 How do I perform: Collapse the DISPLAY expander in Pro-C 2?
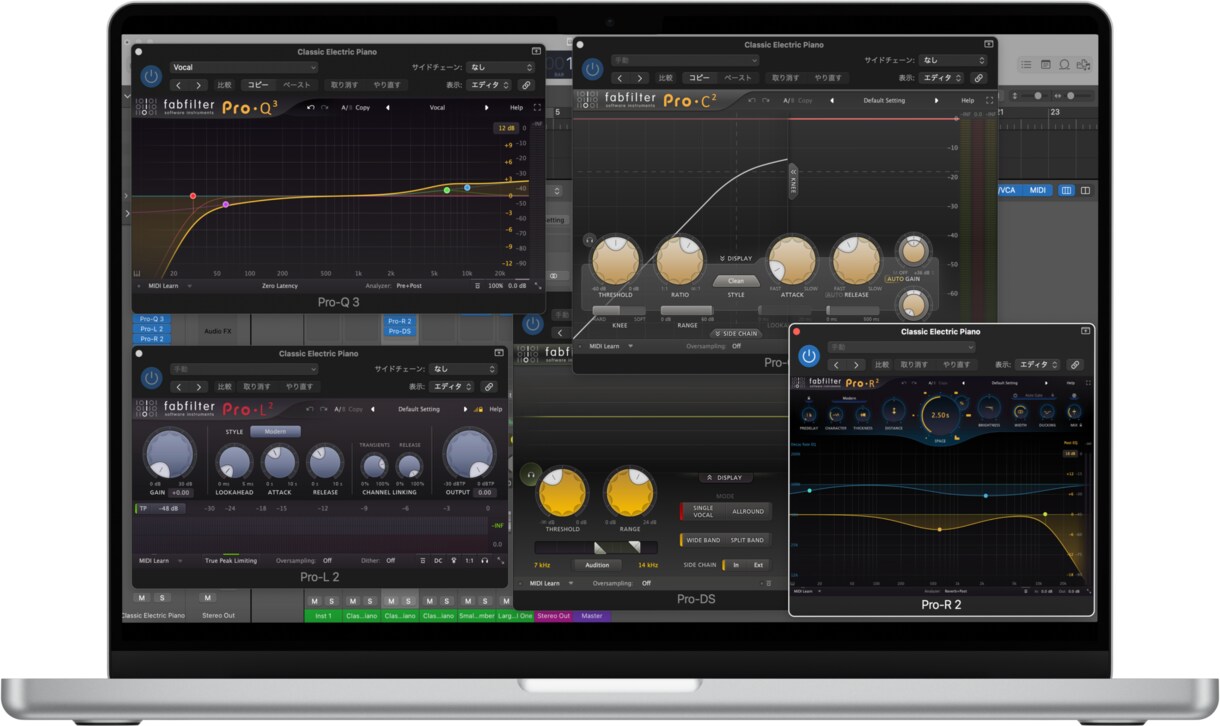735,258
